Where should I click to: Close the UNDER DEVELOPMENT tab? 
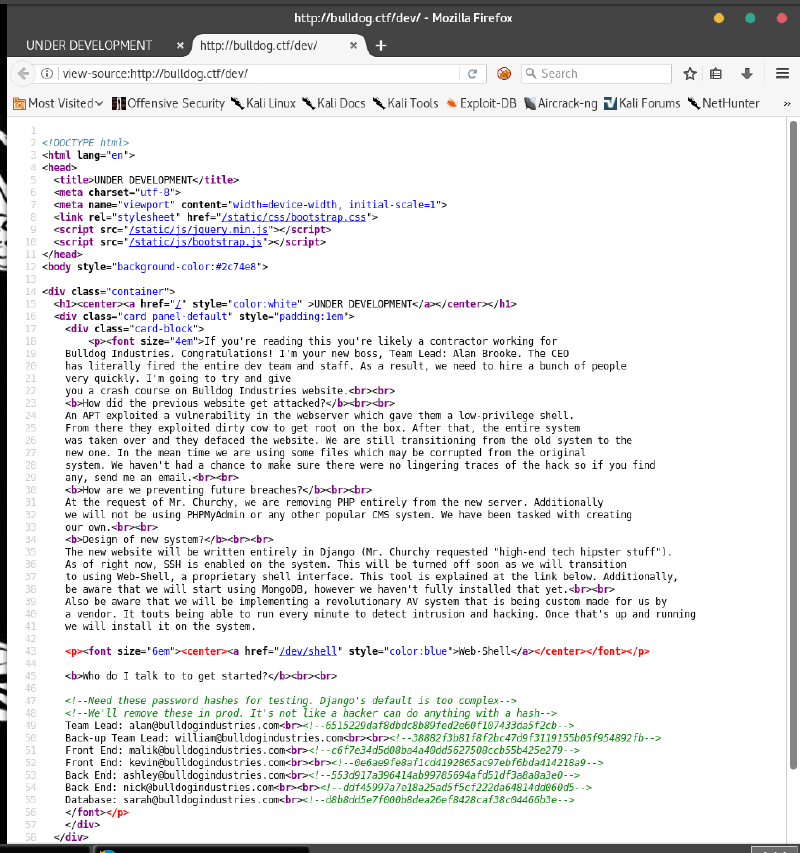tap(180, 45)
